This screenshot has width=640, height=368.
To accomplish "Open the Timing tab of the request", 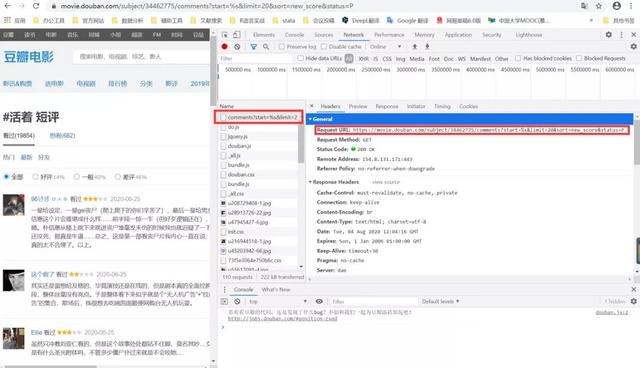I will [x=442, y=106].
